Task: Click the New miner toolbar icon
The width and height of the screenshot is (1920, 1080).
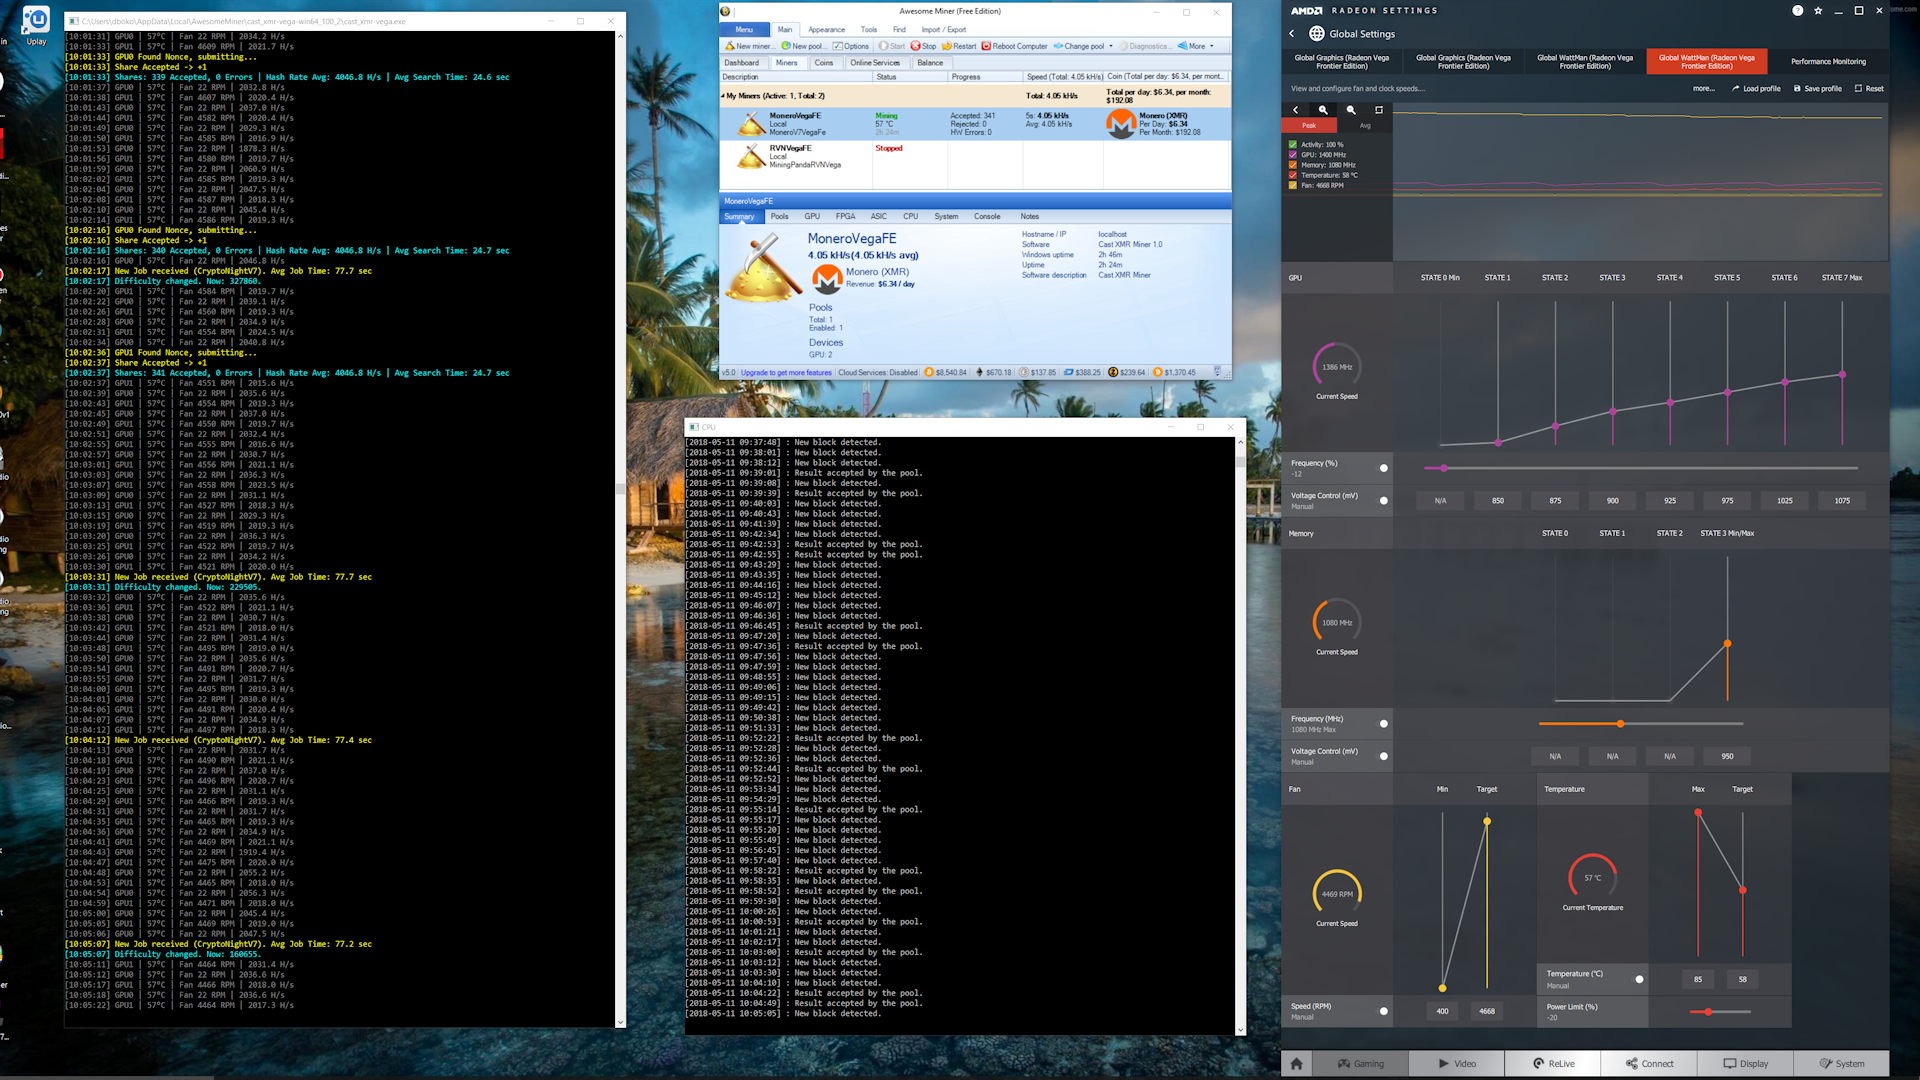Action: (730, 46)
